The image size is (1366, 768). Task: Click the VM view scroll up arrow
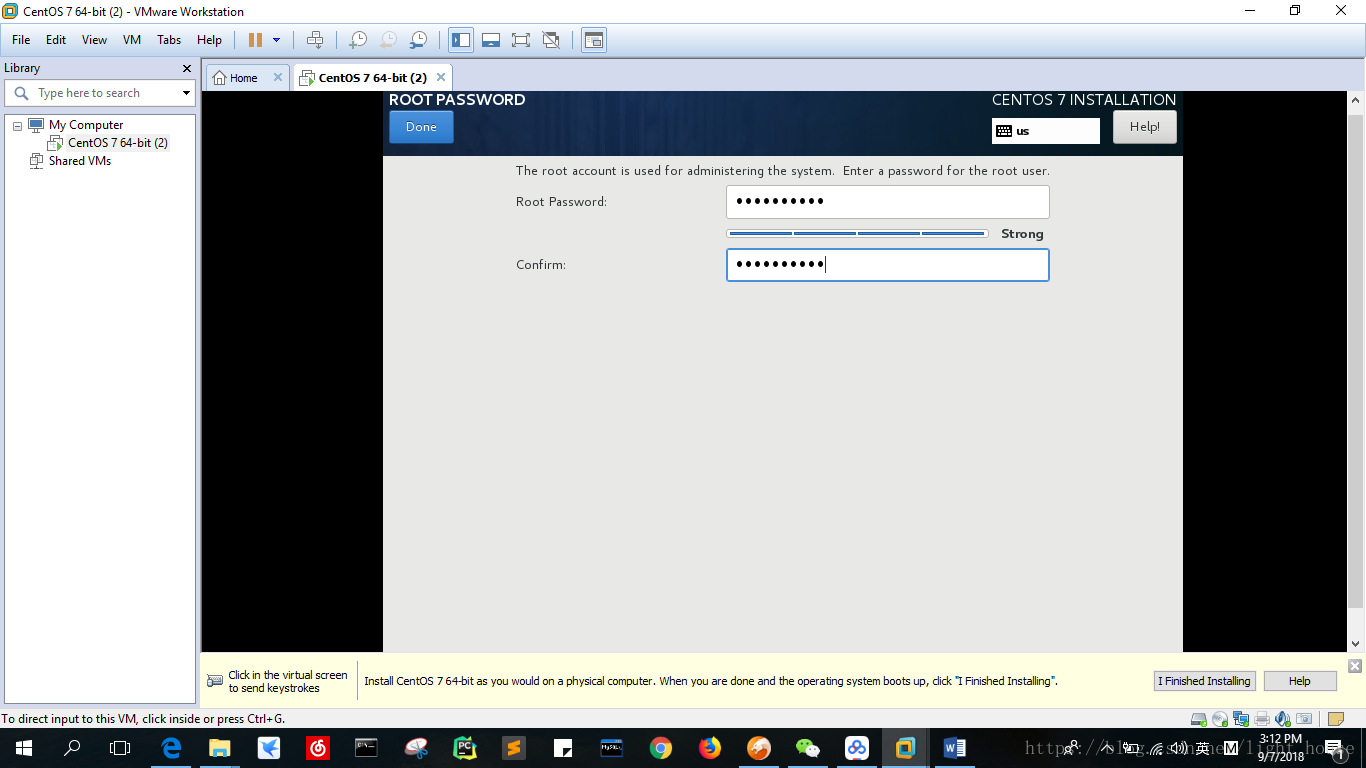[x=1356, y=101]
